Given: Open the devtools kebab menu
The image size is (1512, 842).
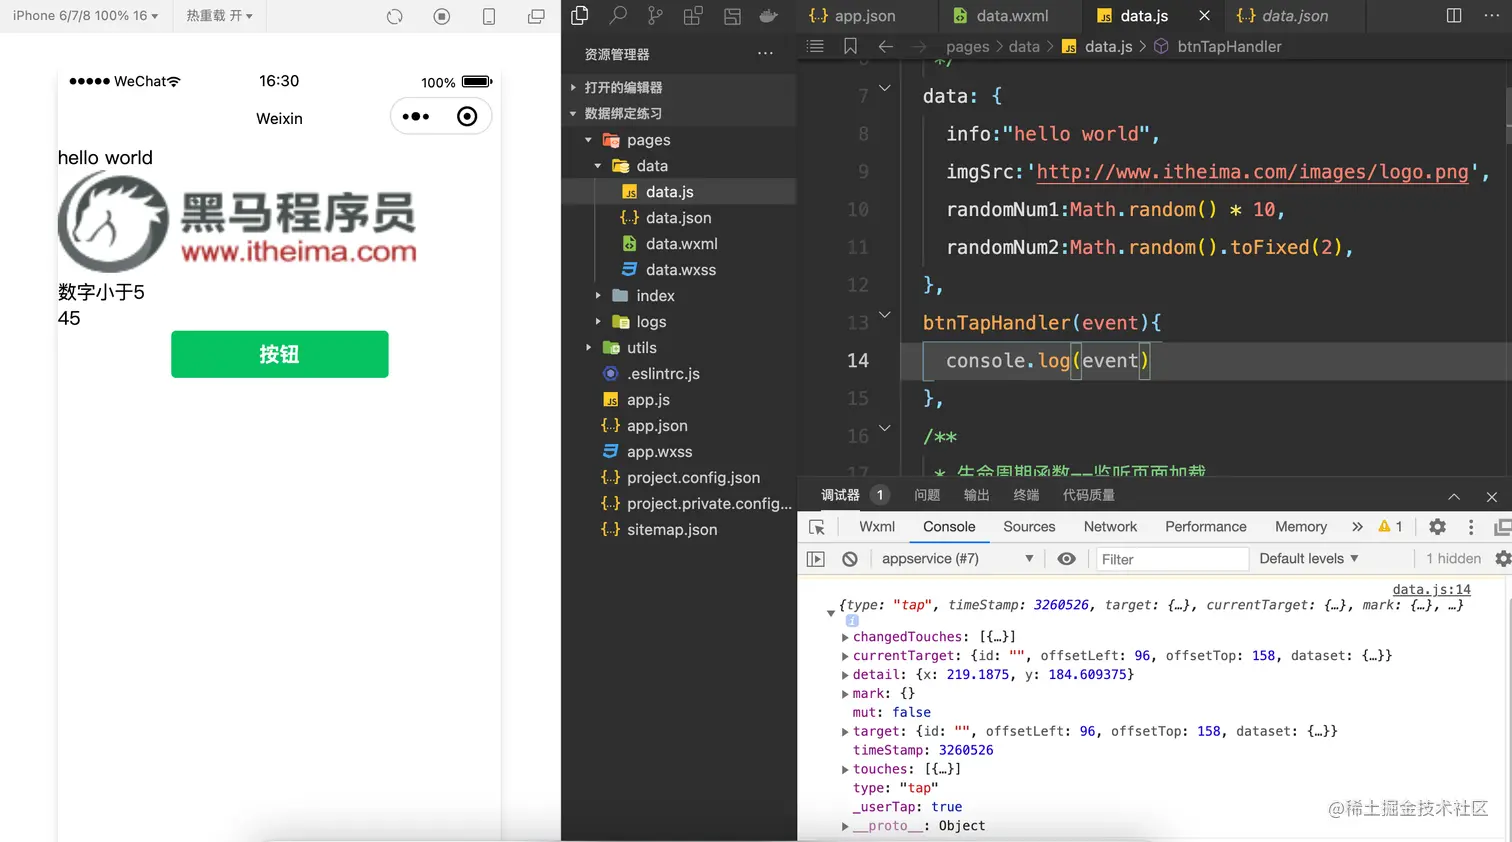Looking at the screenshot, I should coord(1471,527).
